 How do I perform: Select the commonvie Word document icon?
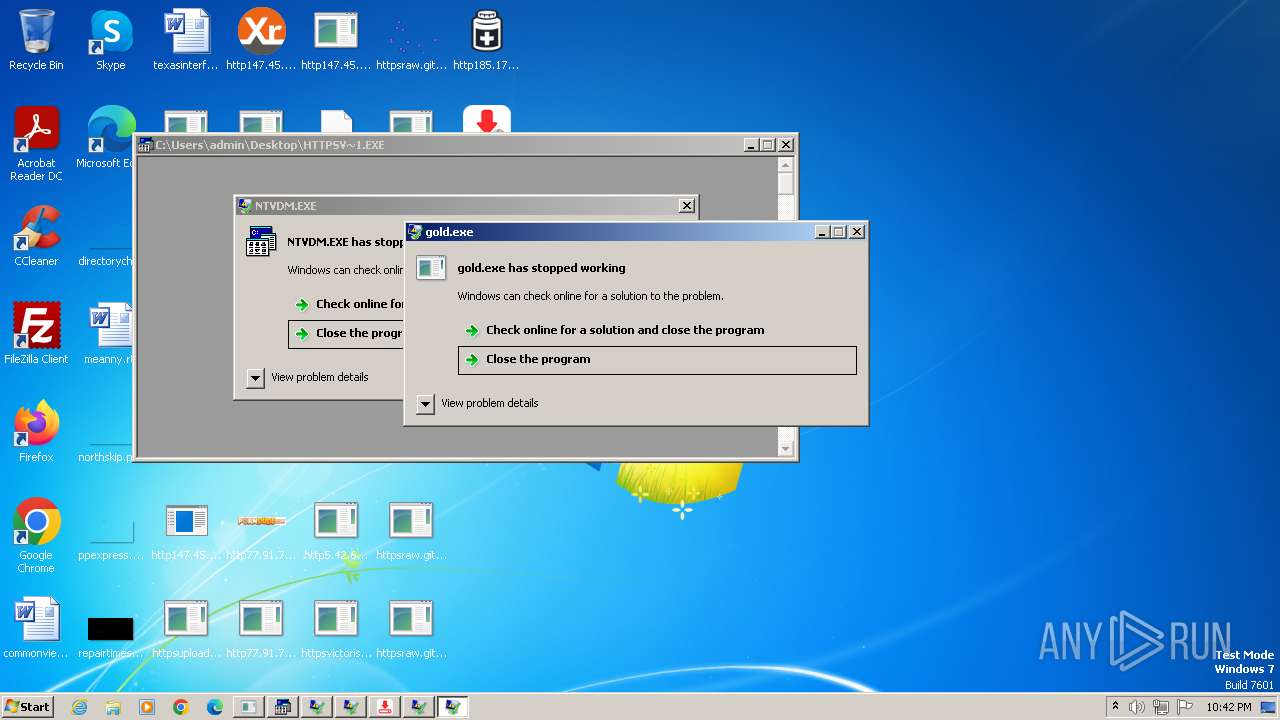(36, 628)
